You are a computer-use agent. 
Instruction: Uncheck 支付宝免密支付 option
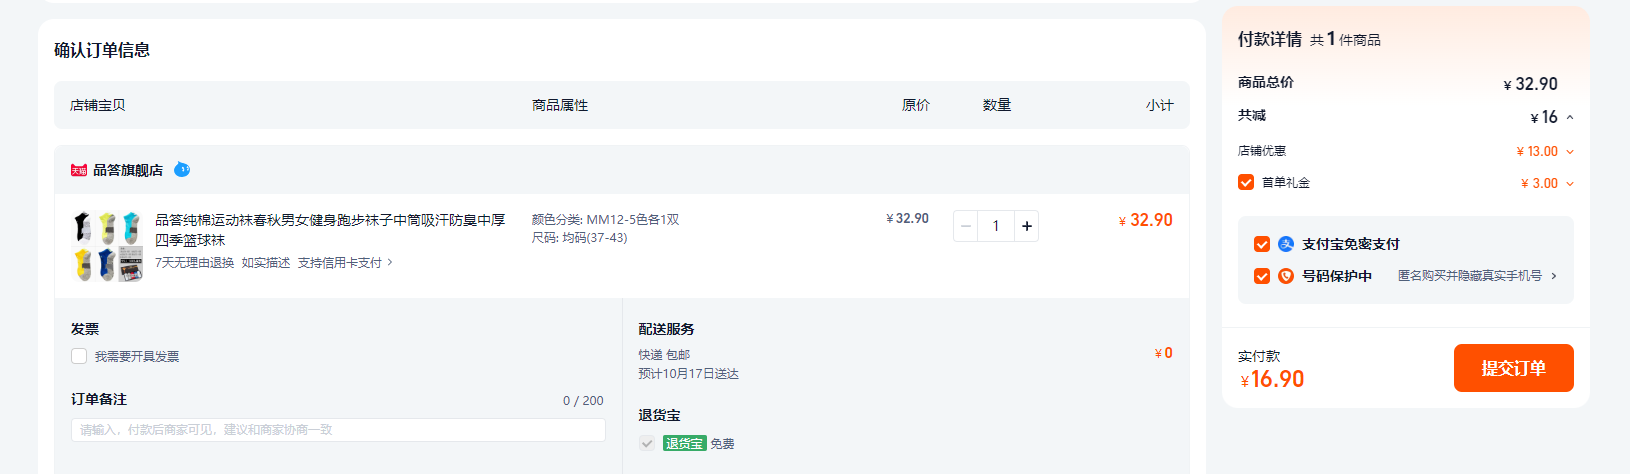(1262, 244)
